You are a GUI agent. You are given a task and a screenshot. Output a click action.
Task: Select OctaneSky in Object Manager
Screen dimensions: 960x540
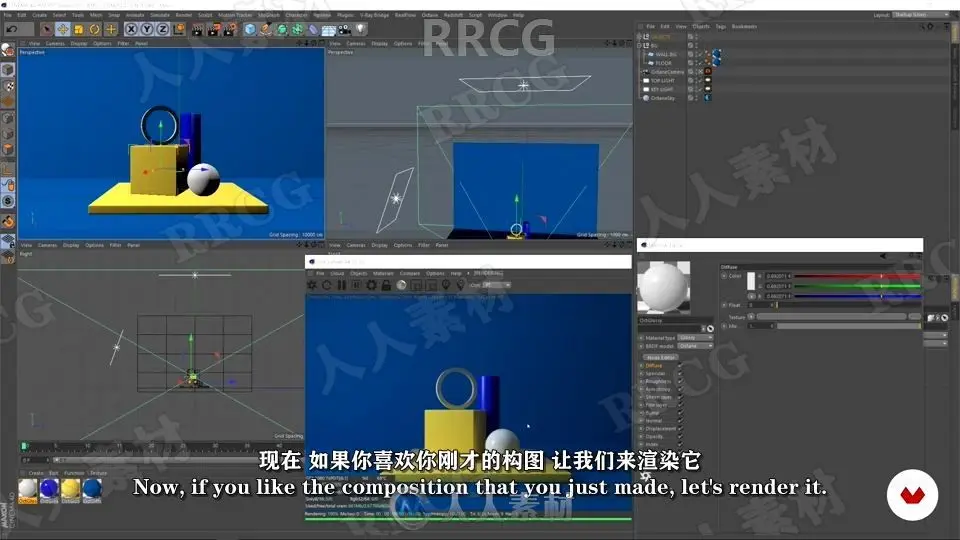663,98
